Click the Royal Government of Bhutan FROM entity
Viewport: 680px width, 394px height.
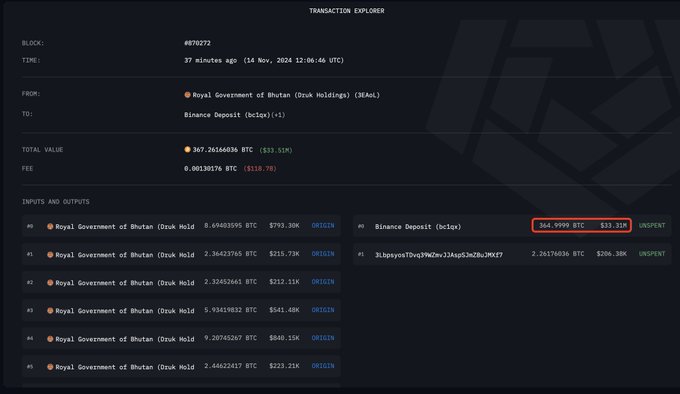(x=286, y=95)
